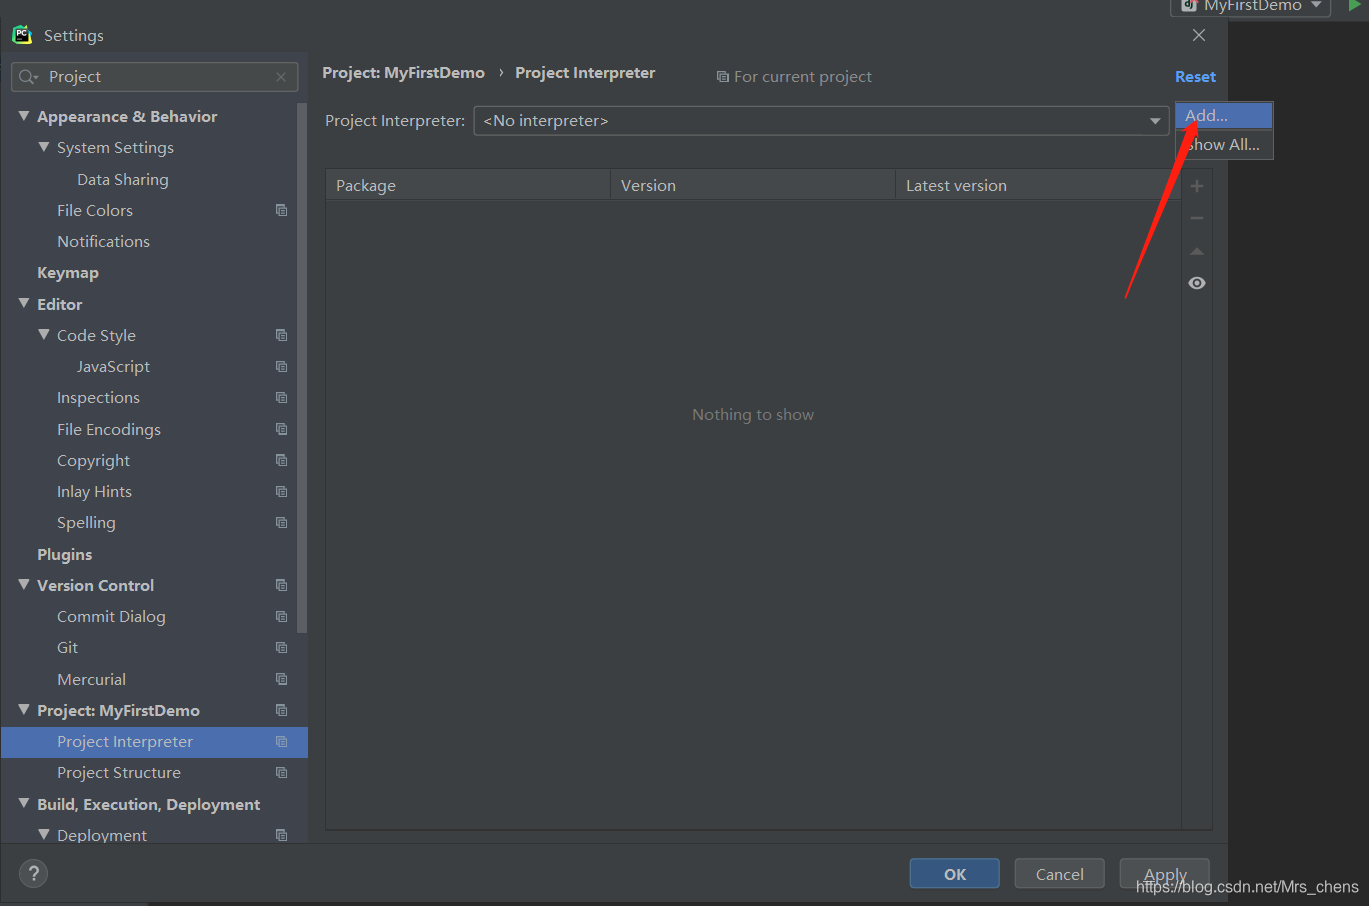Click Latest version column header
This screenshot has height=906, width=1369.
point(1038,185)
